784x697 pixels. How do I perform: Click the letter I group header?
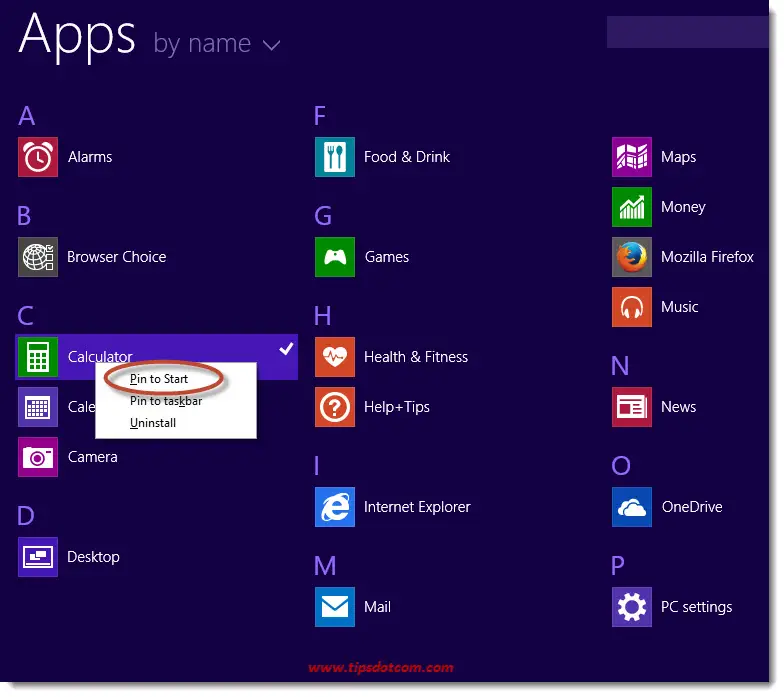tap(316, 466)
